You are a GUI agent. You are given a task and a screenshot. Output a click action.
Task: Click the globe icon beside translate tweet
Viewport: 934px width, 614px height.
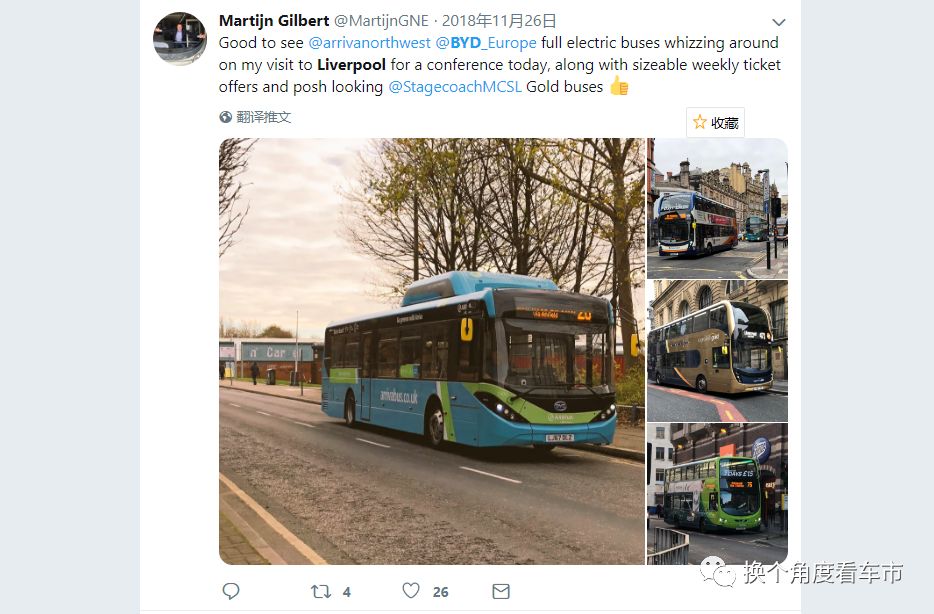(225, 117)
